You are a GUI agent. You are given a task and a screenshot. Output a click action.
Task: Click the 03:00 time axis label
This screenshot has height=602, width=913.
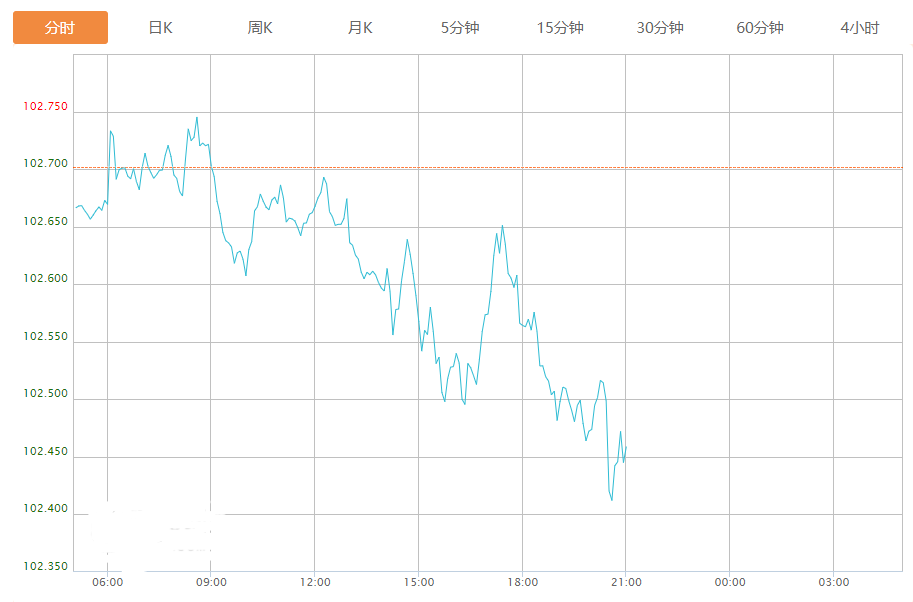[x=833, y=582]
